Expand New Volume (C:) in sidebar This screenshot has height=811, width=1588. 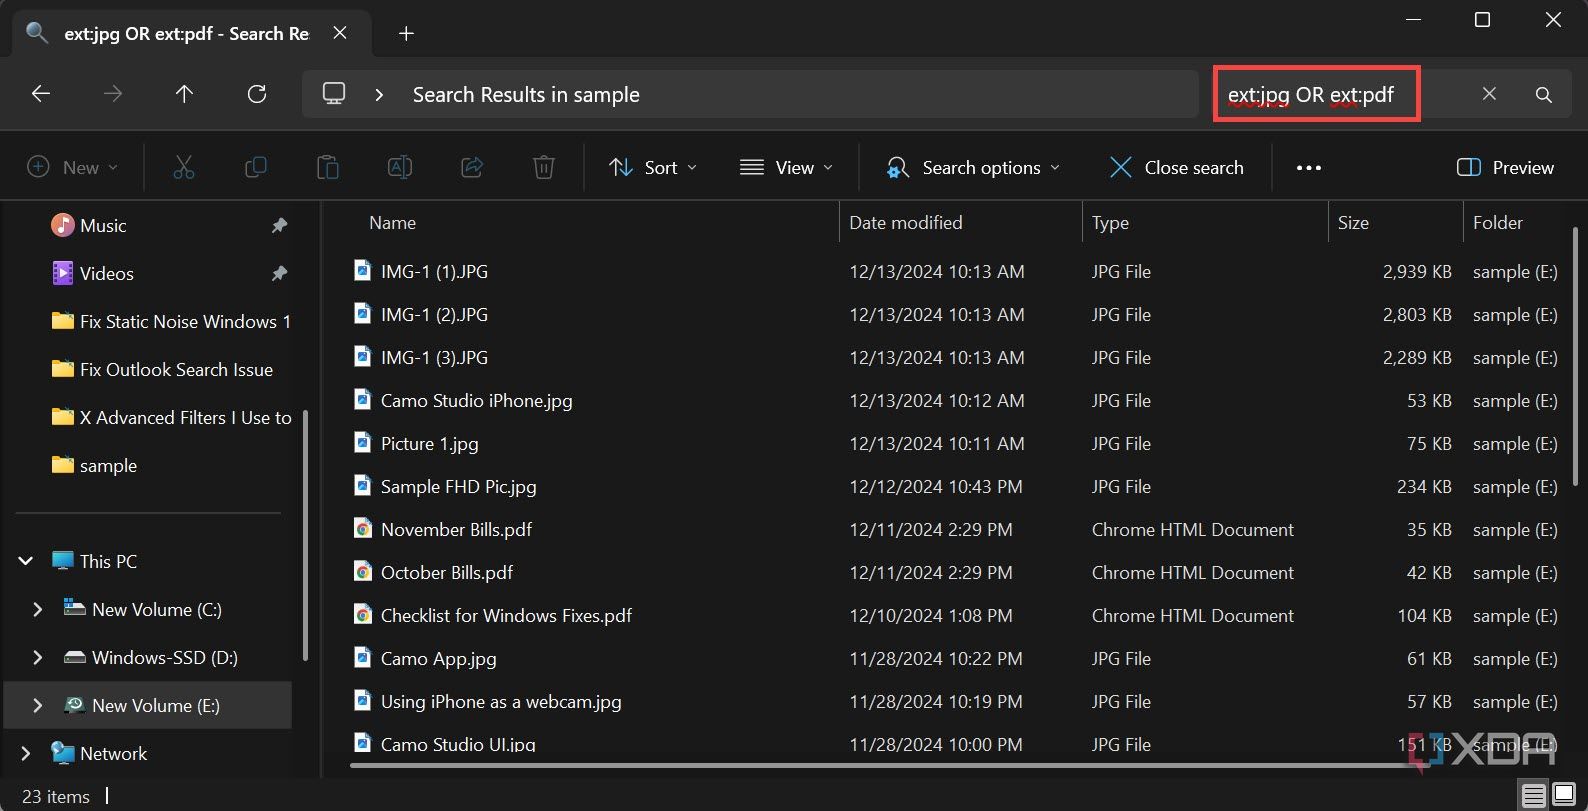click(x=38, y=609)
